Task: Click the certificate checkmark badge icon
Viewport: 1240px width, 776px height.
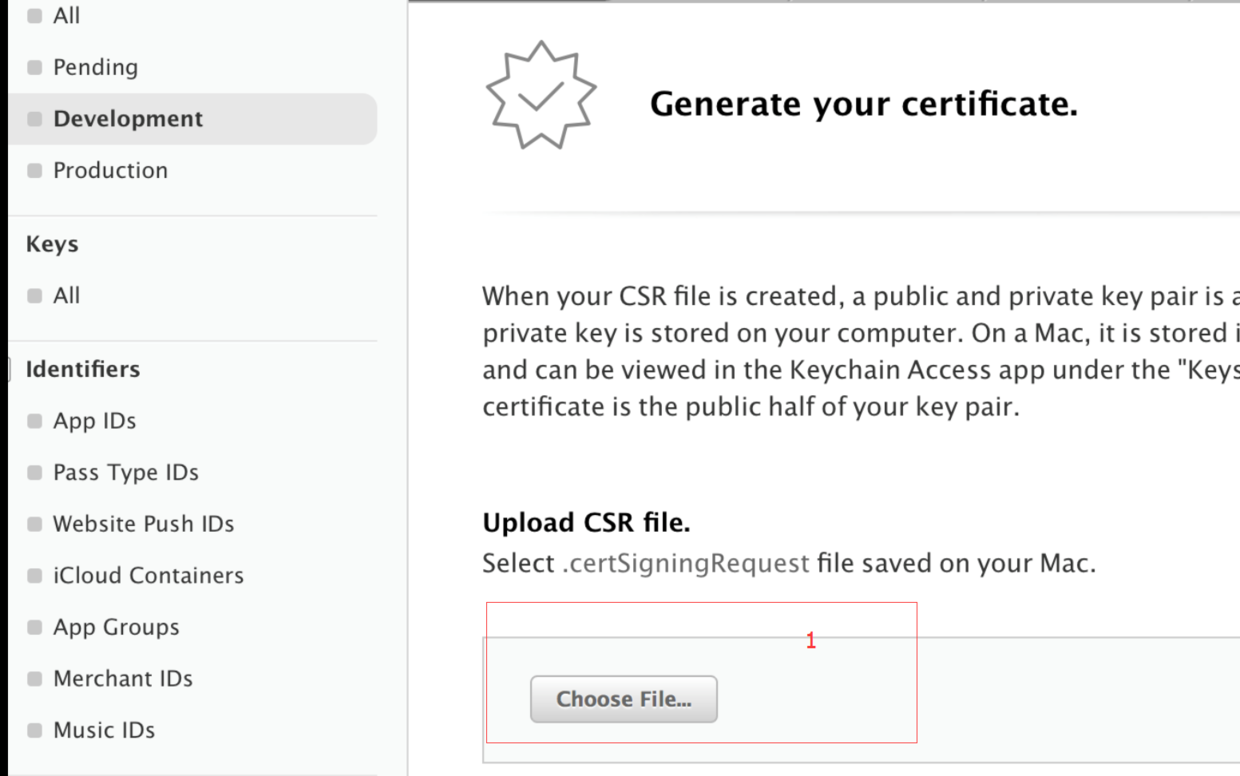Action: 541,95
